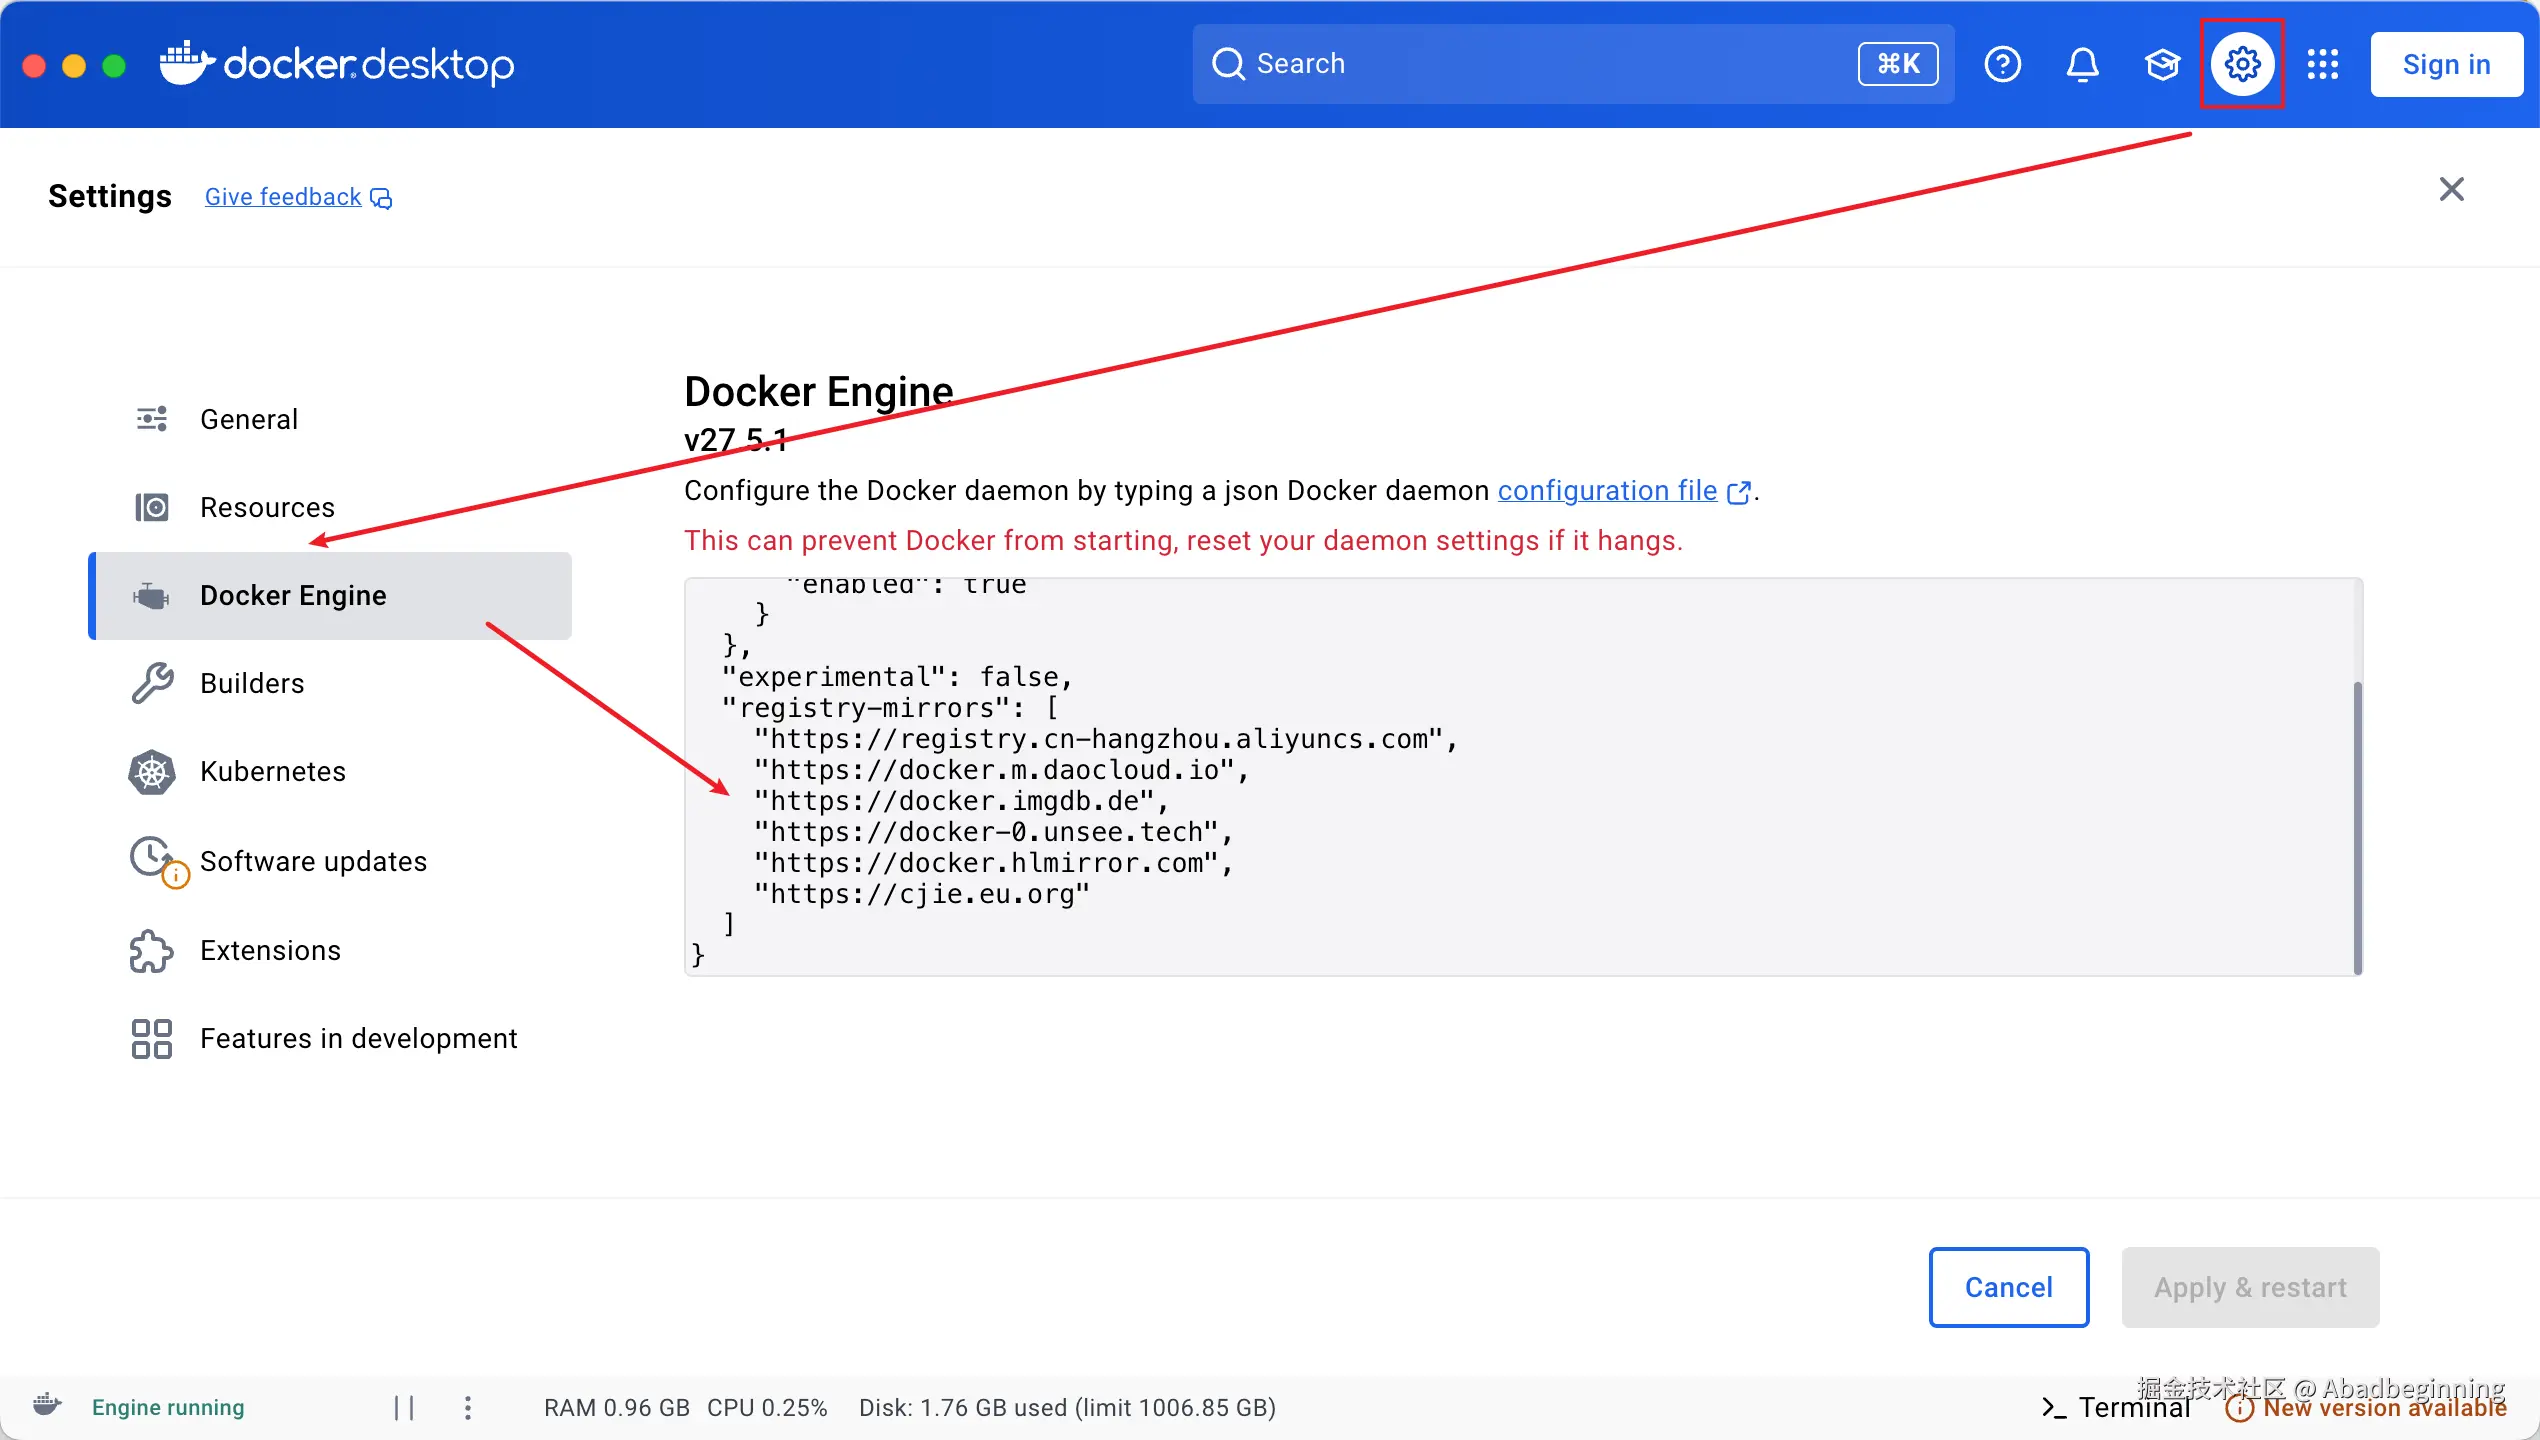Open the Kubernetes settings section
The height and width of the screenshot is (1440, 2540).
click(x=272, y=771)
